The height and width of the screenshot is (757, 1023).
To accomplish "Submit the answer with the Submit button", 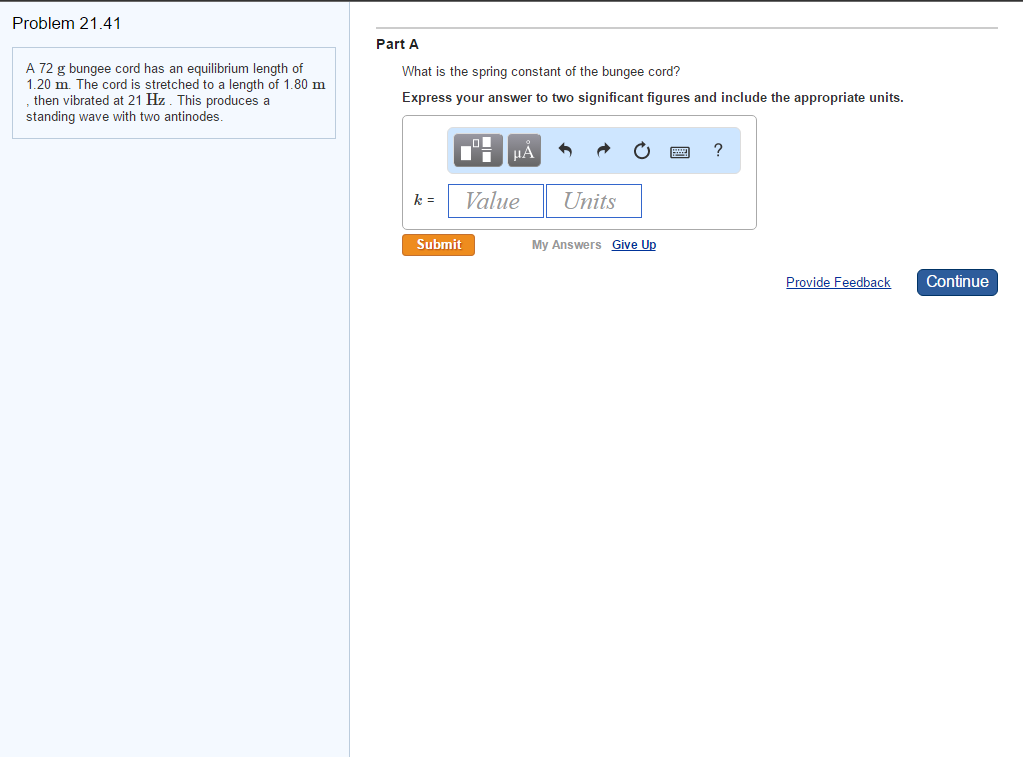I will [438, 245].
